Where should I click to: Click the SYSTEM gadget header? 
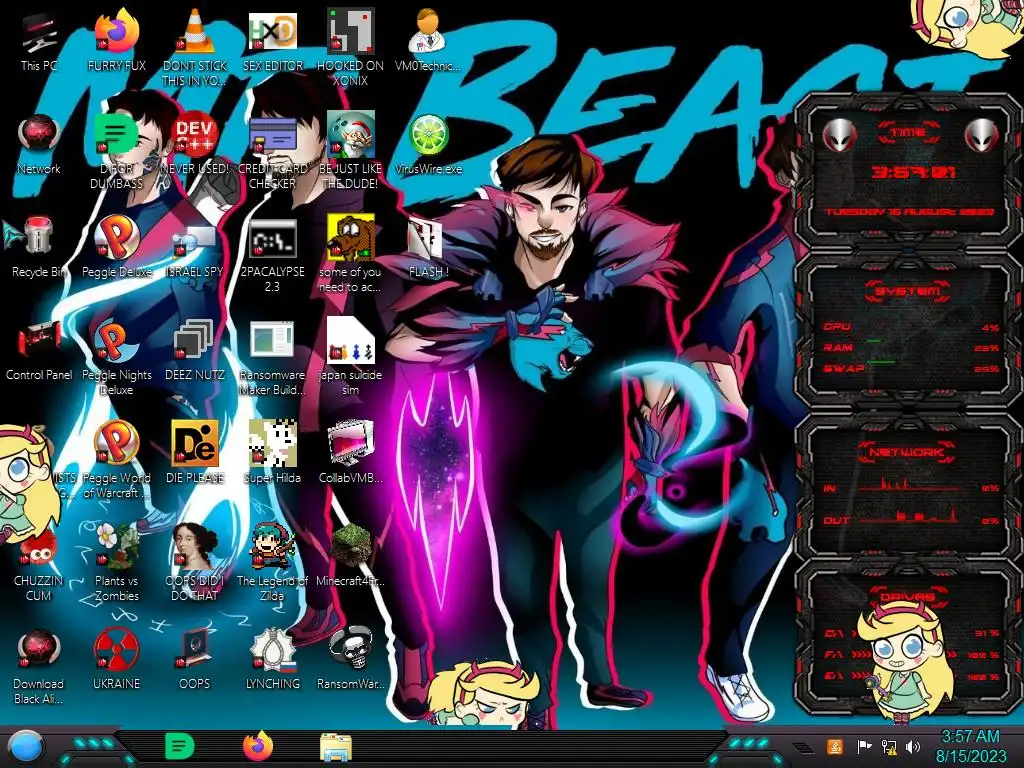908,291
